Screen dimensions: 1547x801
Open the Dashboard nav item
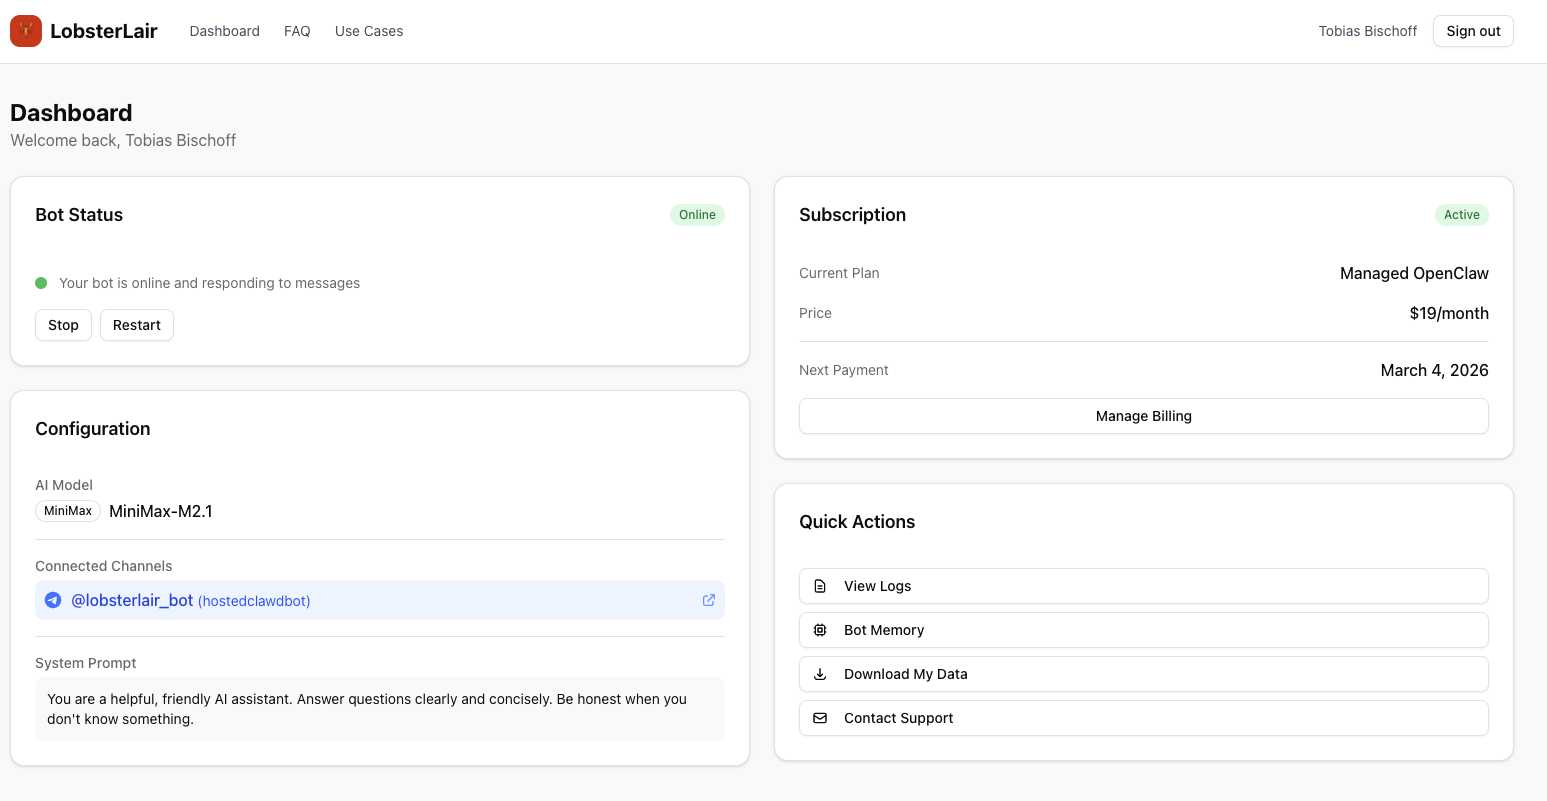coord(225,31)
